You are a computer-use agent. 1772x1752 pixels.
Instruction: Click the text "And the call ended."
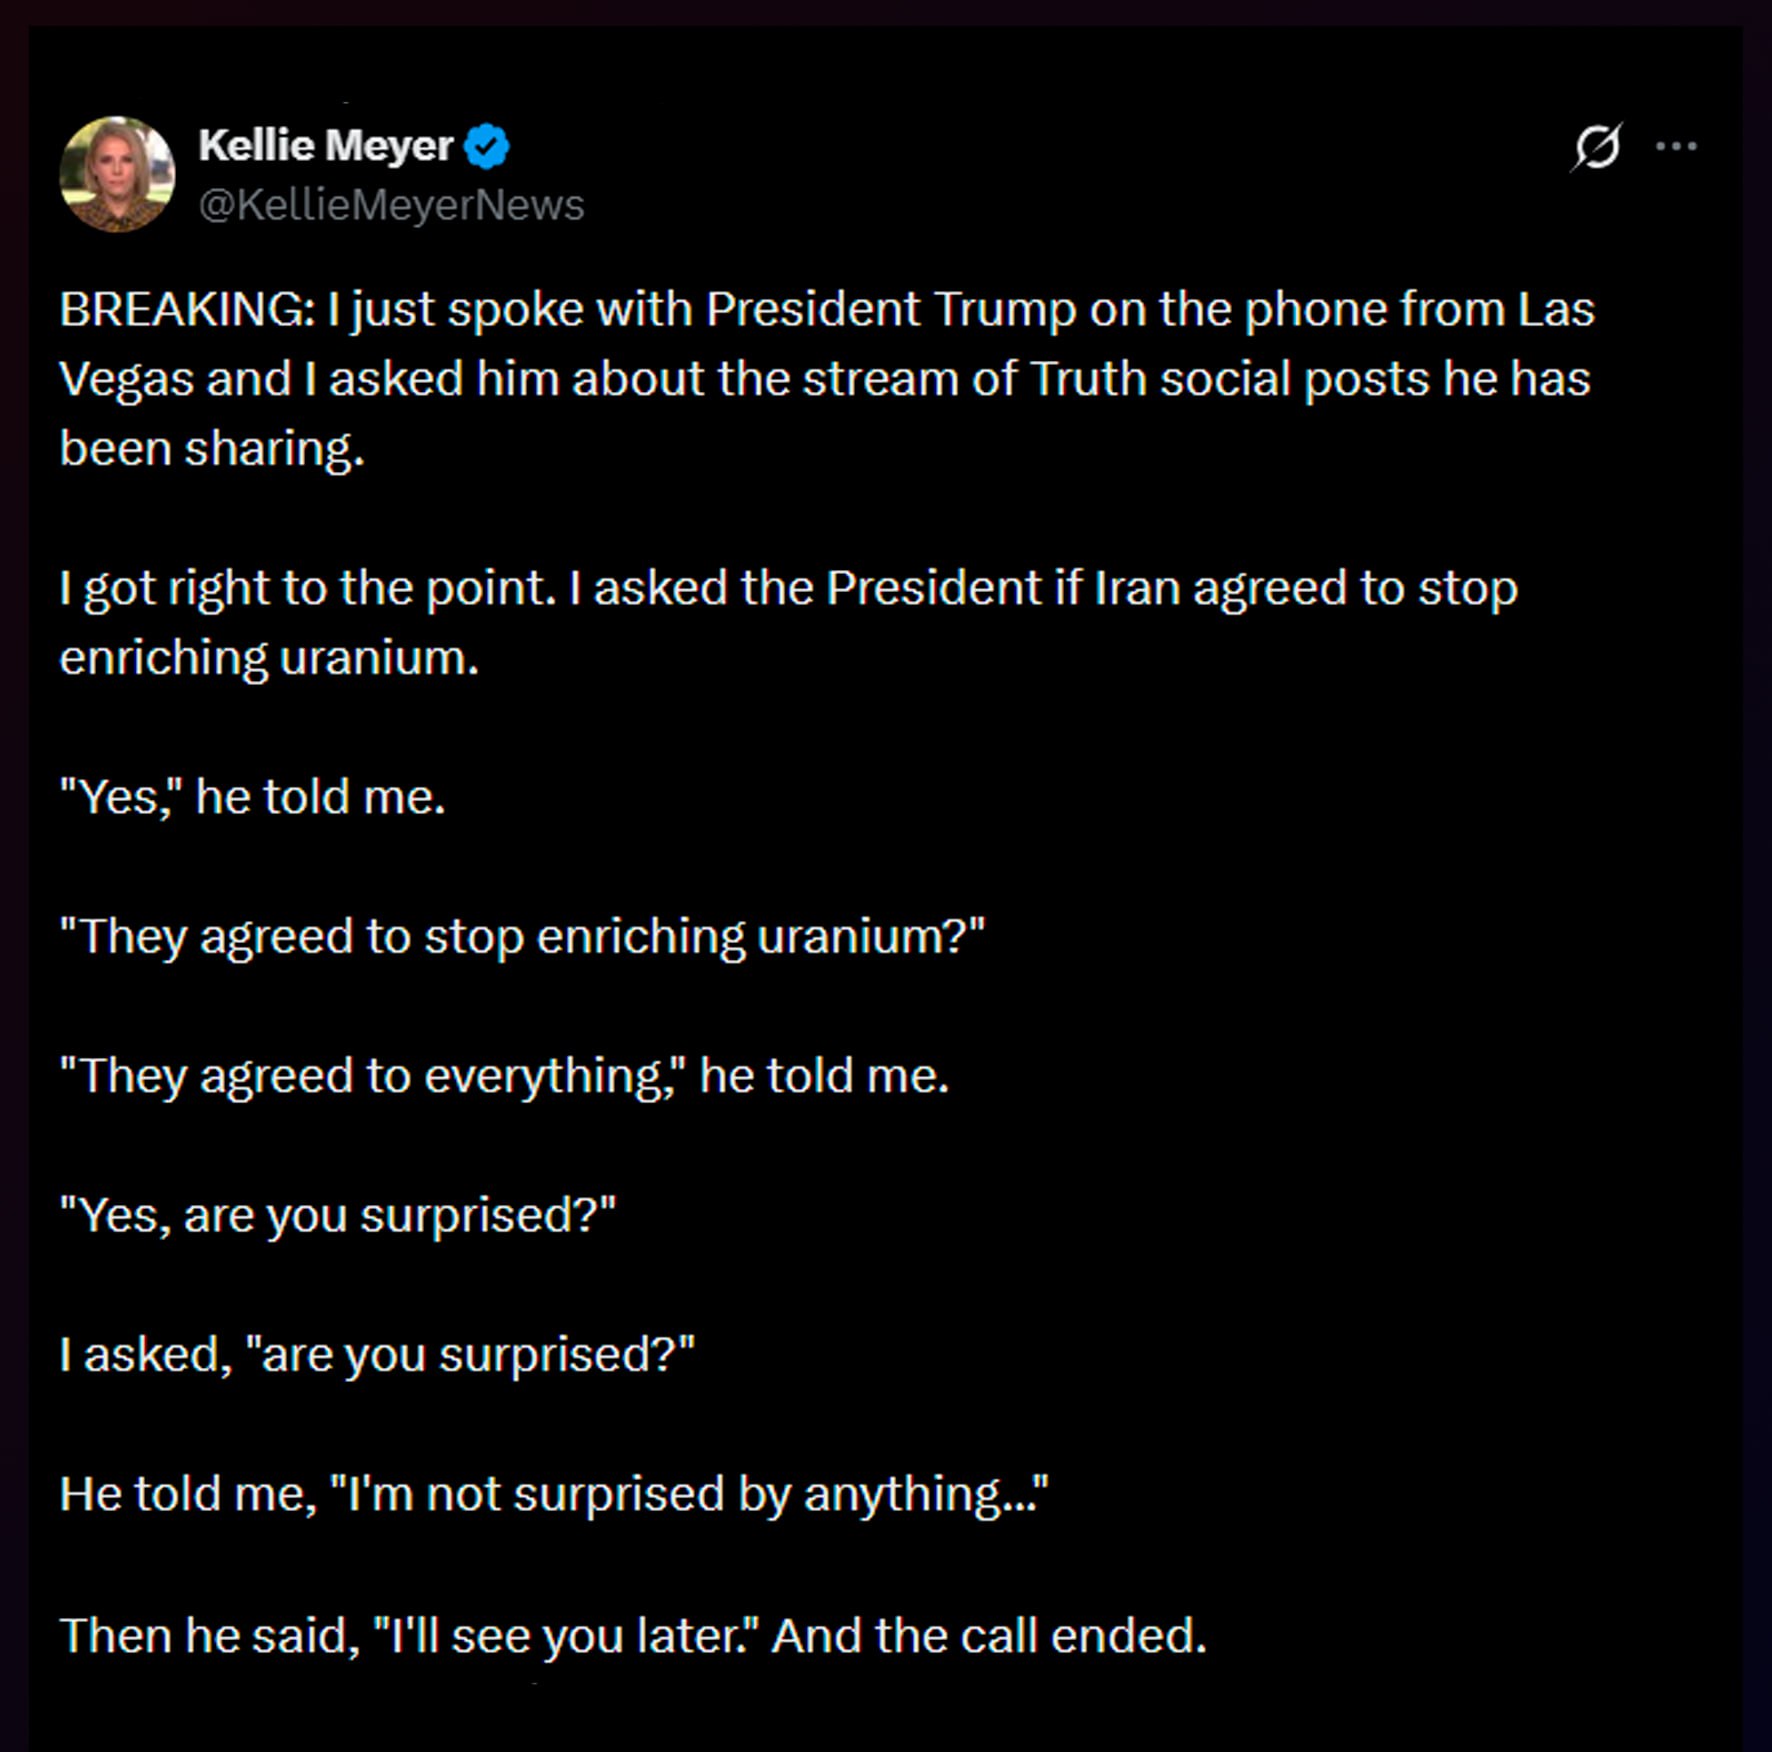point(989,1636)
